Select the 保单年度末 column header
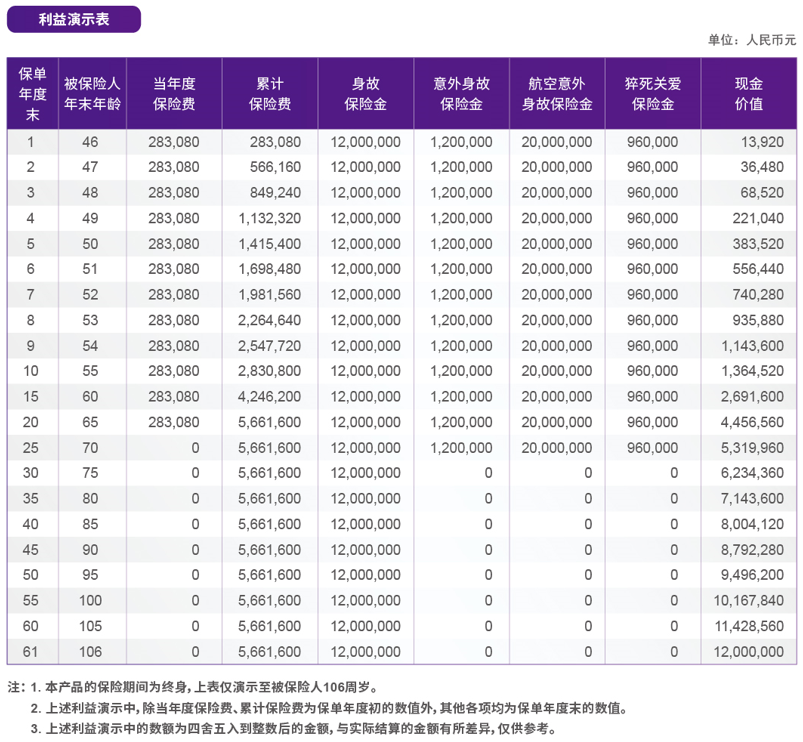 pos(32,94)
